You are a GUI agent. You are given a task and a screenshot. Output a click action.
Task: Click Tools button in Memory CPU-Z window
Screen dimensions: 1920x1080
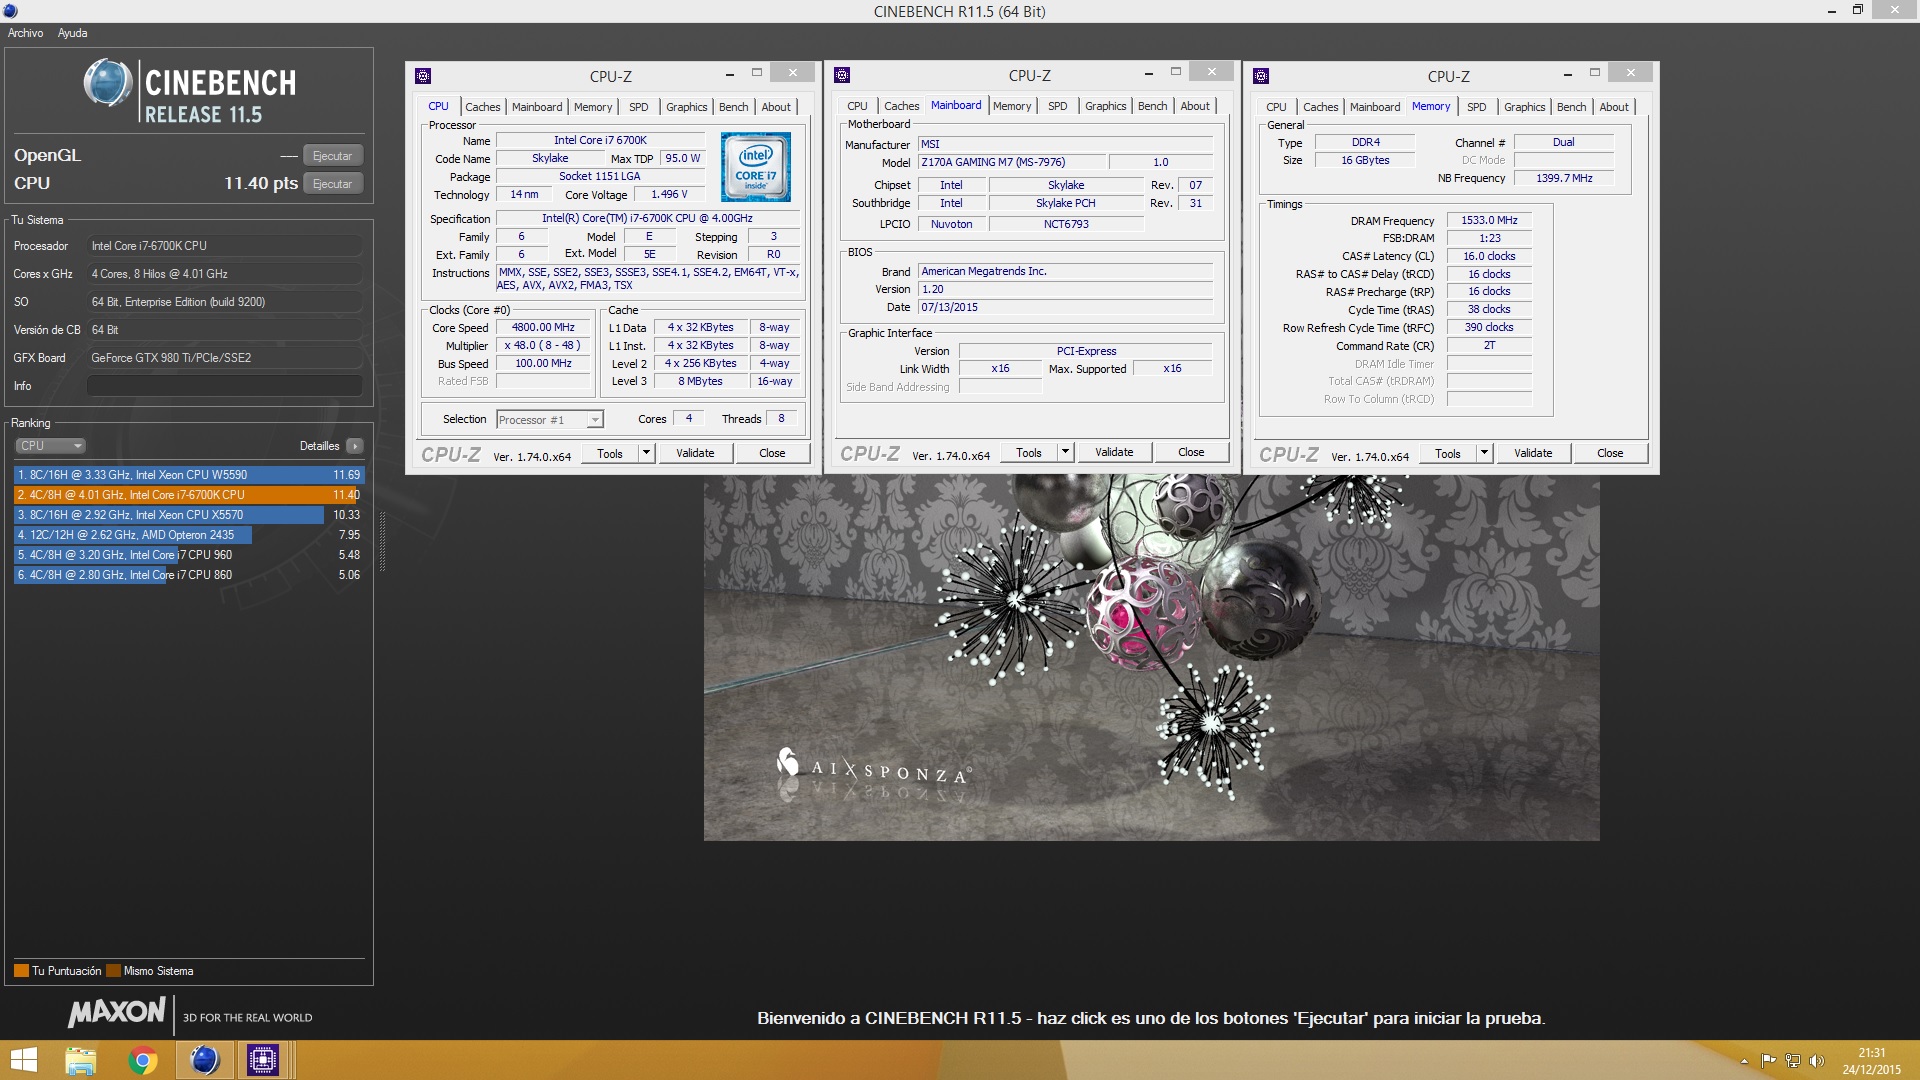pyautogui.click(x=1448, y=454)
